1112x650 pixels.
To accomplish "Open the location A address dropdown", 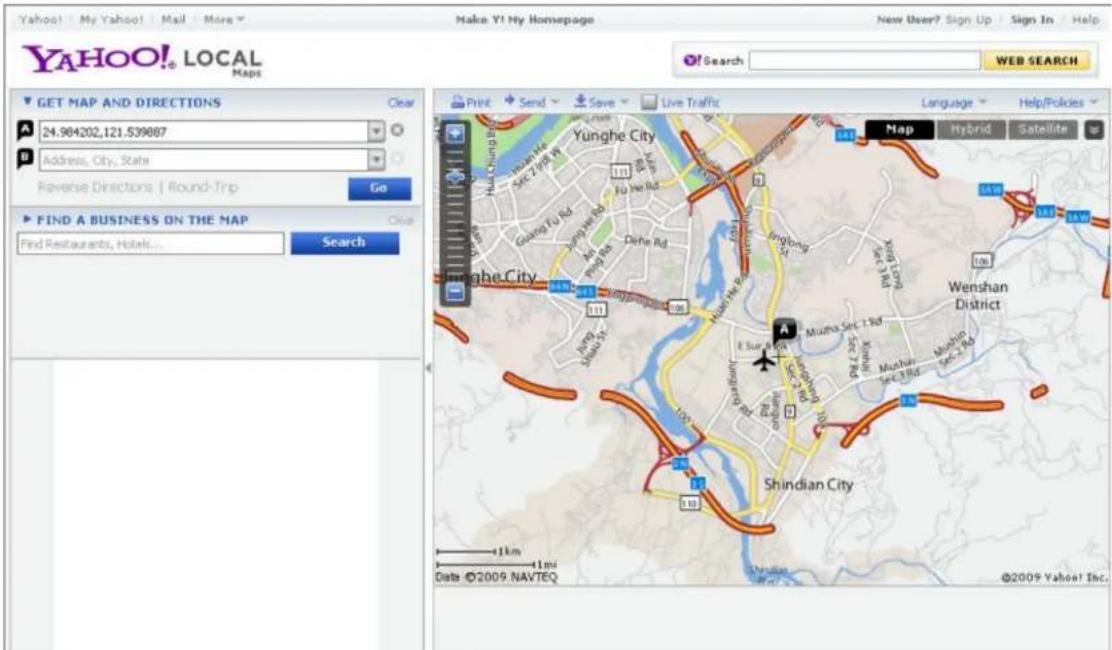I will coord(376,131).
